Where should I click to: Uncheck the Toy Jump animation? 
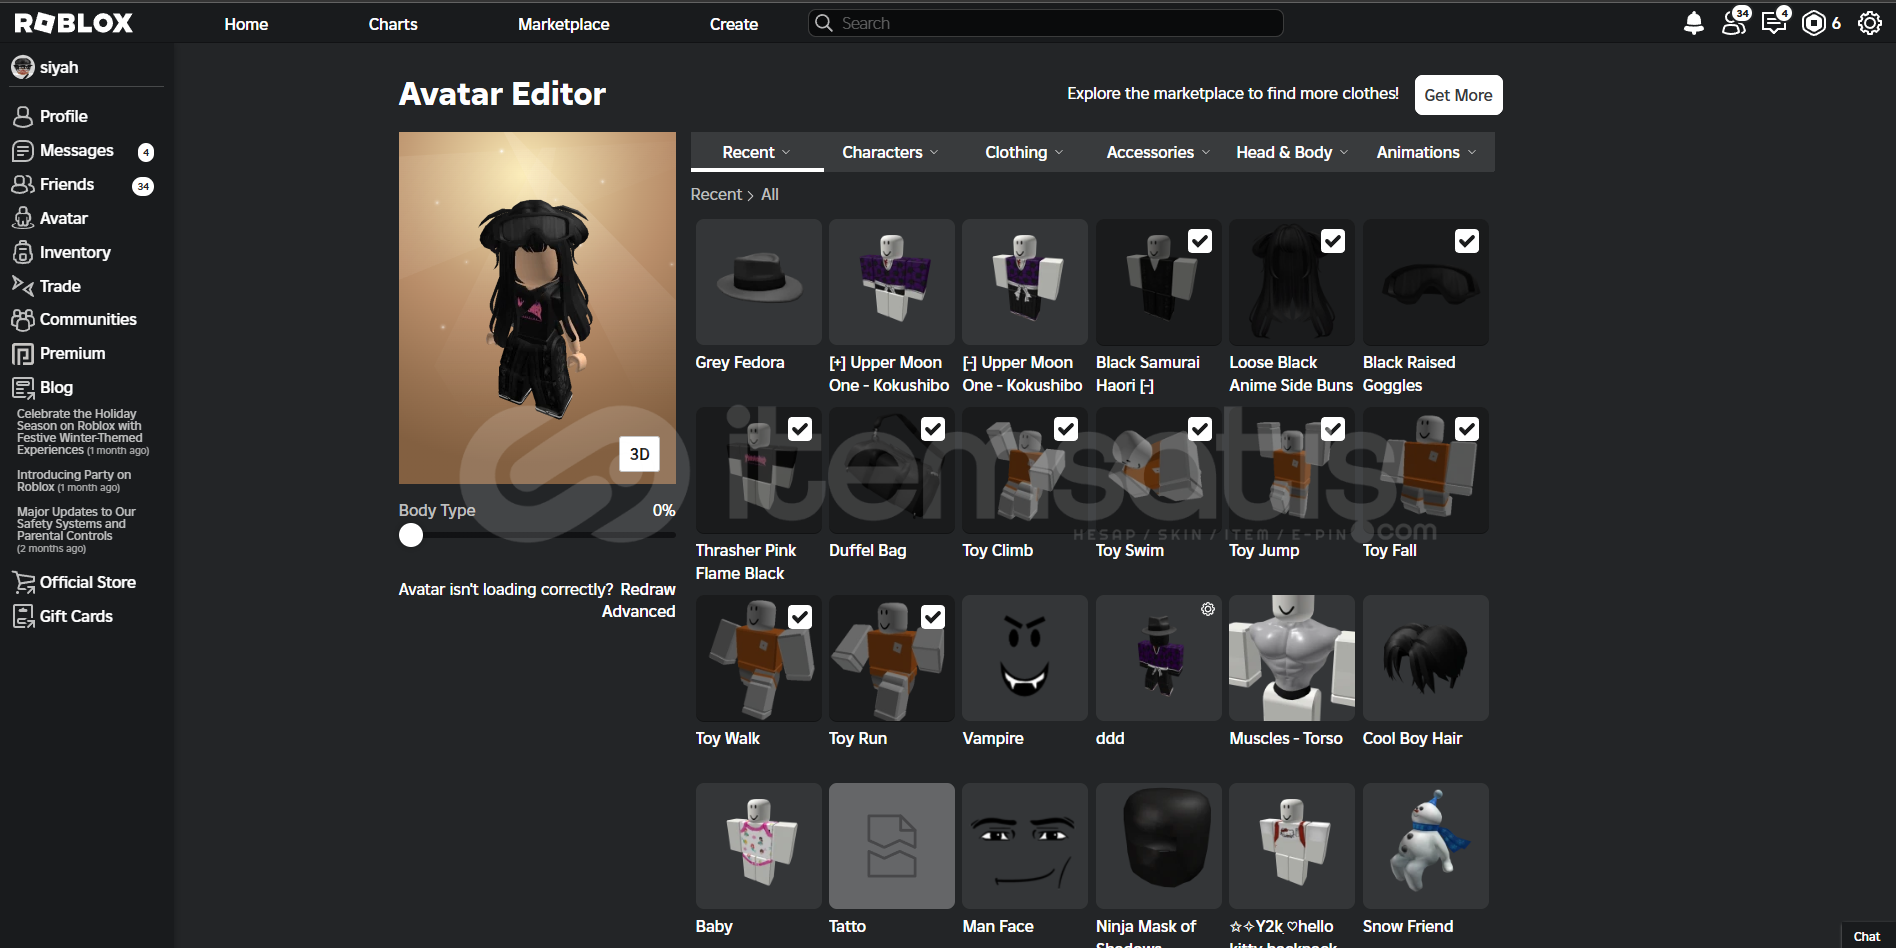pyautogui.click(x=1333, y=429)
